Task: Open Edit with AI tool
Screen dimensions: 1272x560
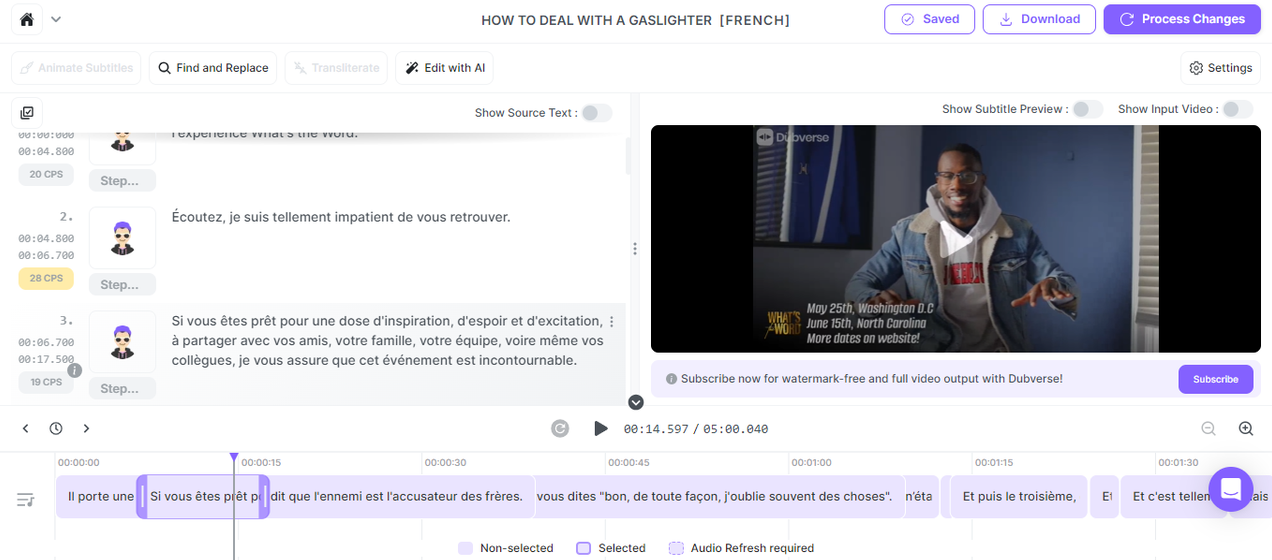Action: (x=445, y=68)
